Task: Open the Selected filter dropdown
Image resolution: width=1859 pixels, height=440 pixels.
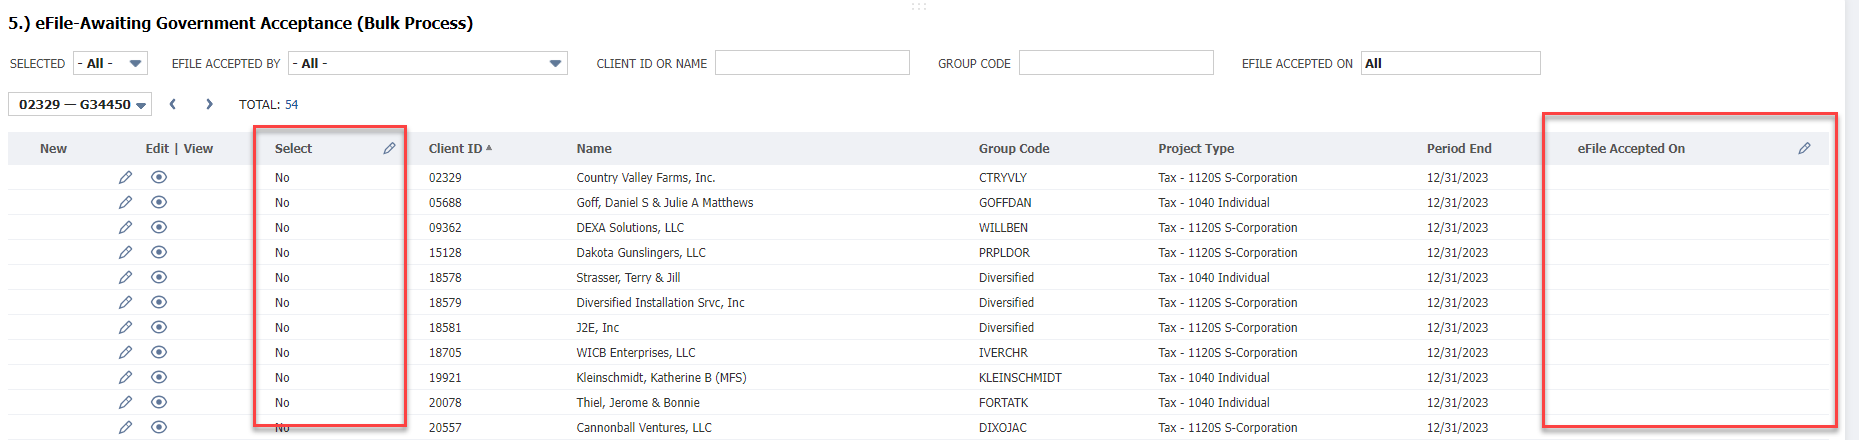Action: point(111,63)
